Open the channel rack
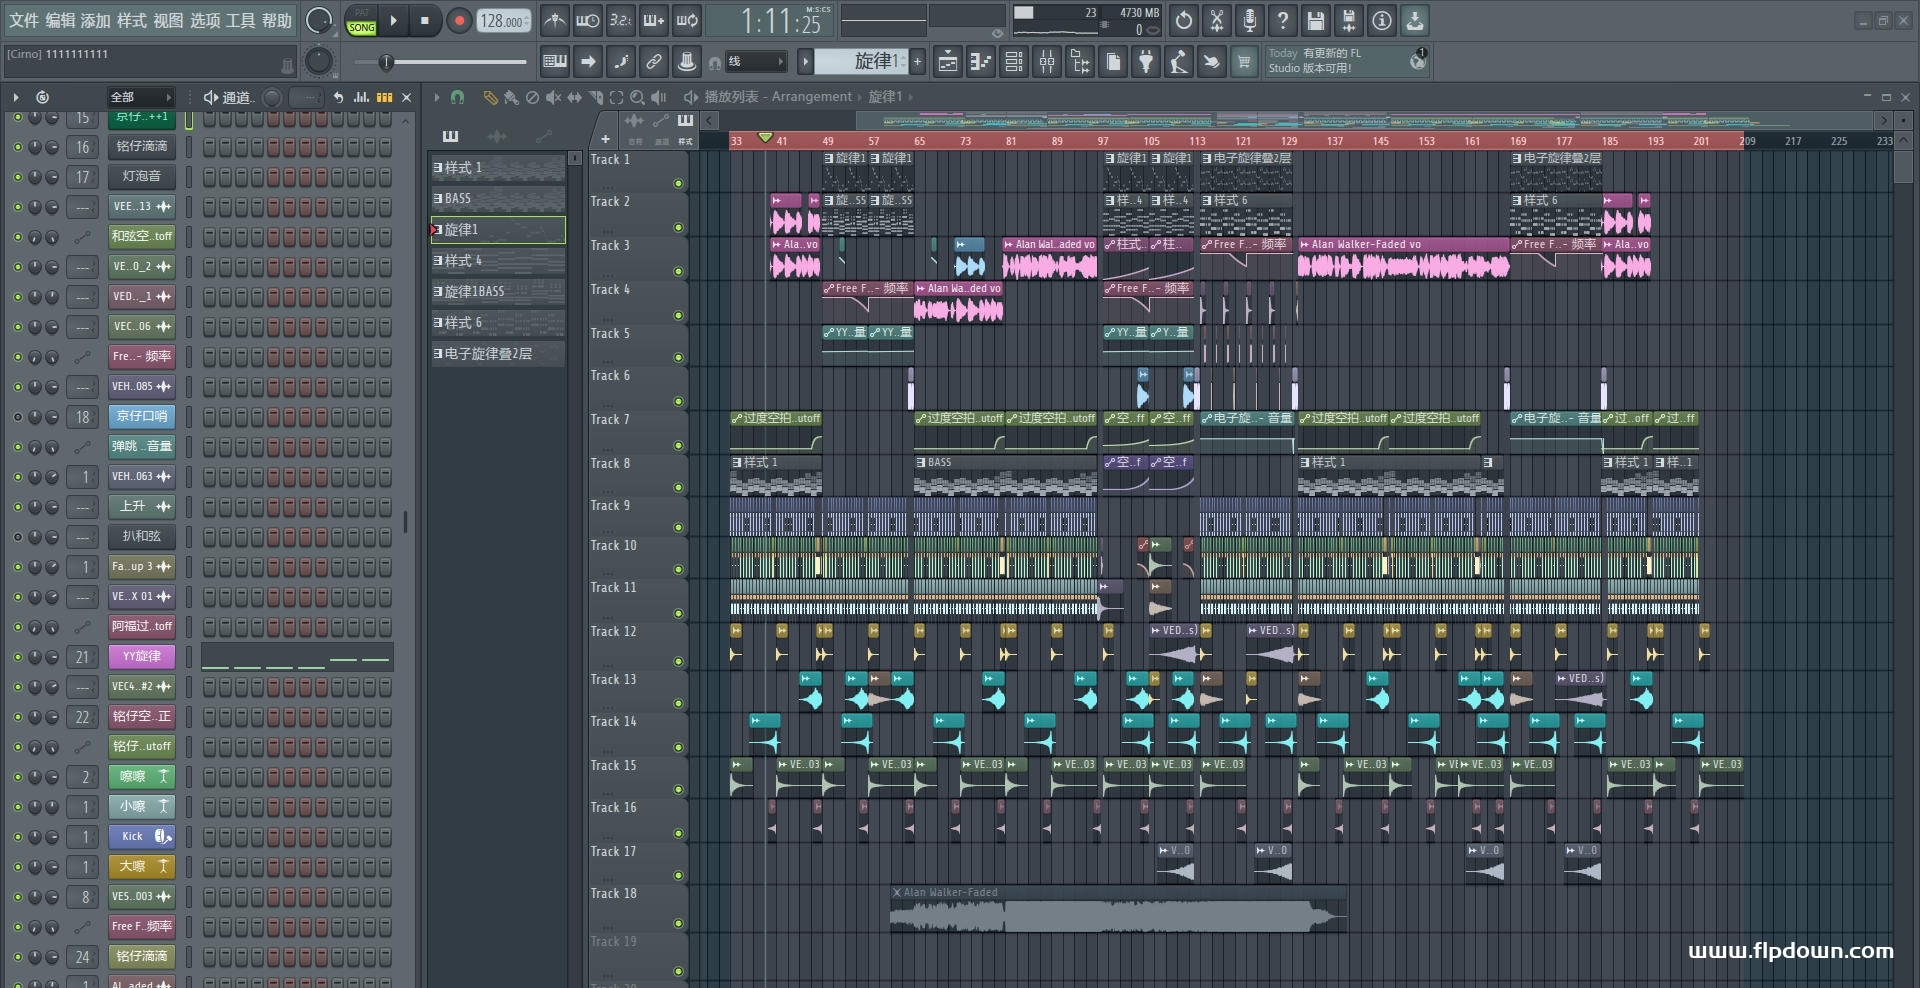The width and height of the screenshot is (1920, 988). 1014,62
